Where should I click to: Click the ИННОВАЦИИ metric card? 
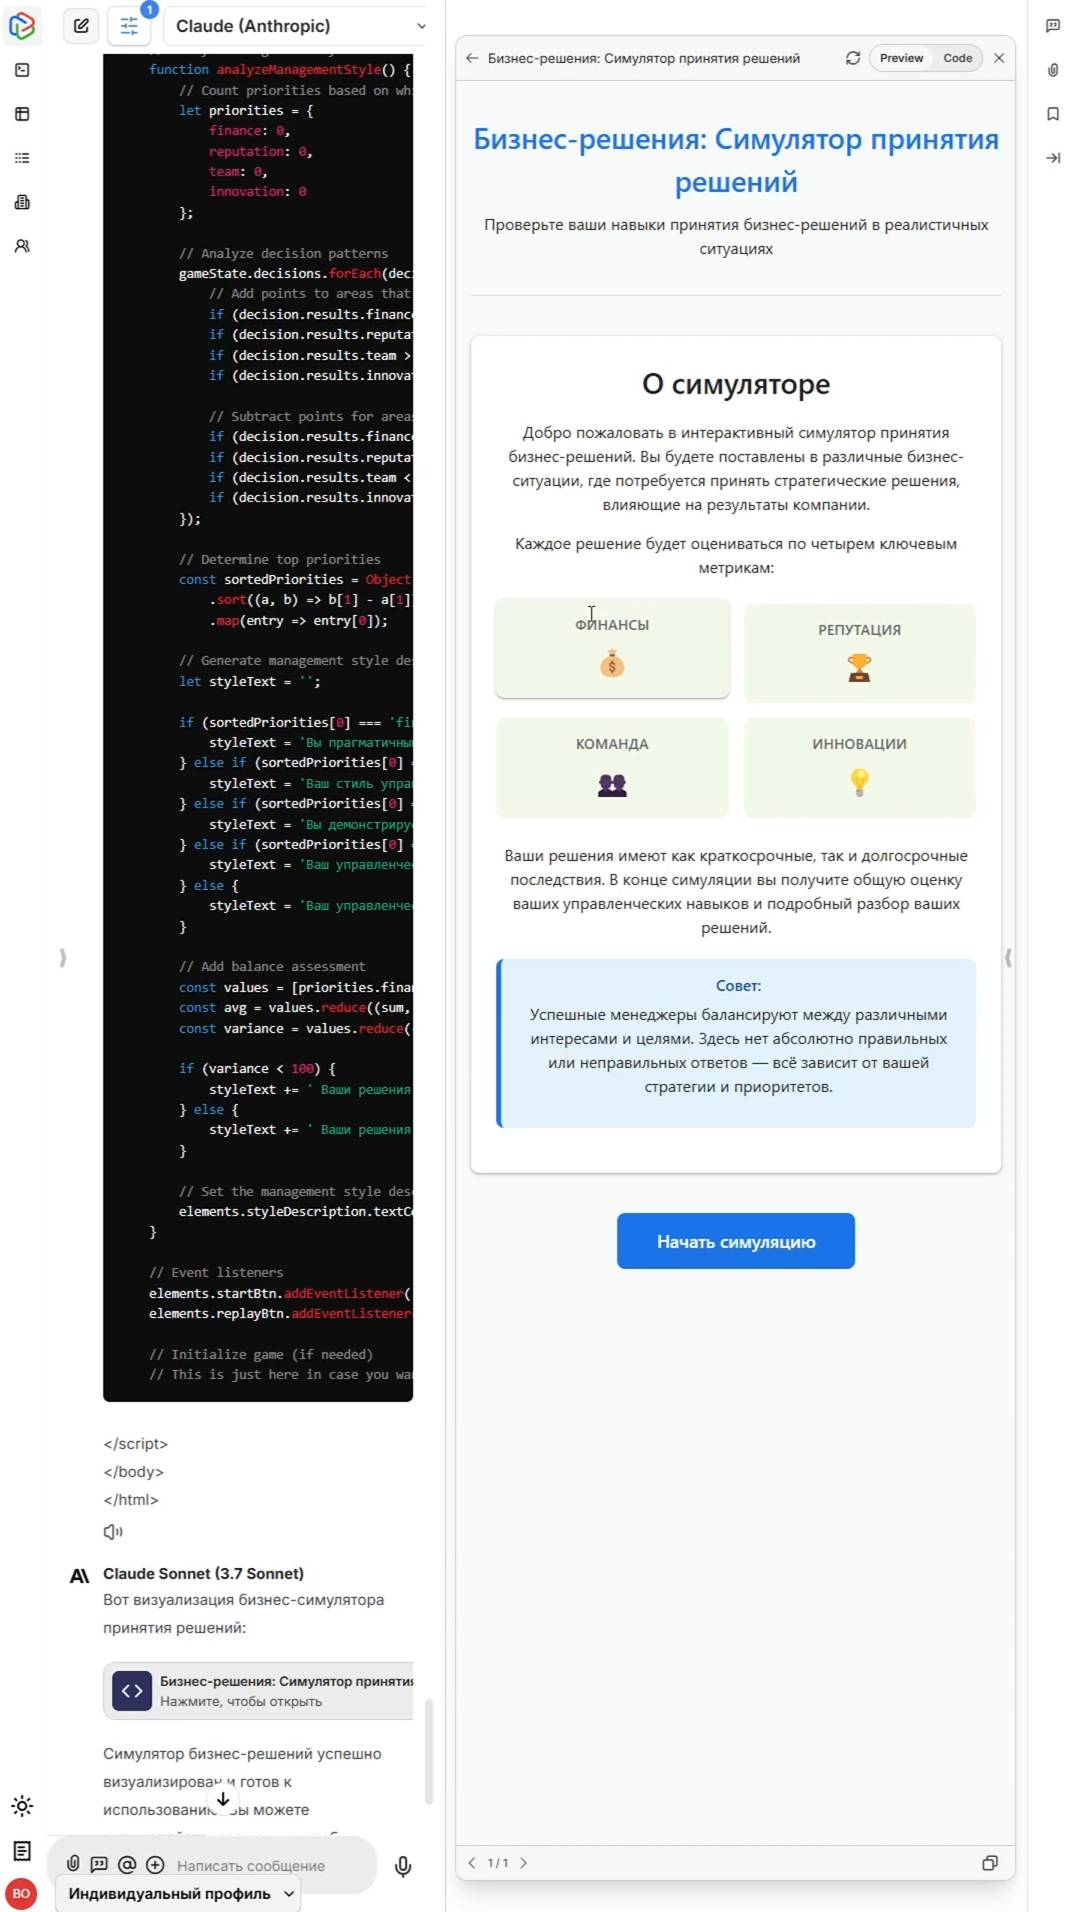tap(859, 767)
